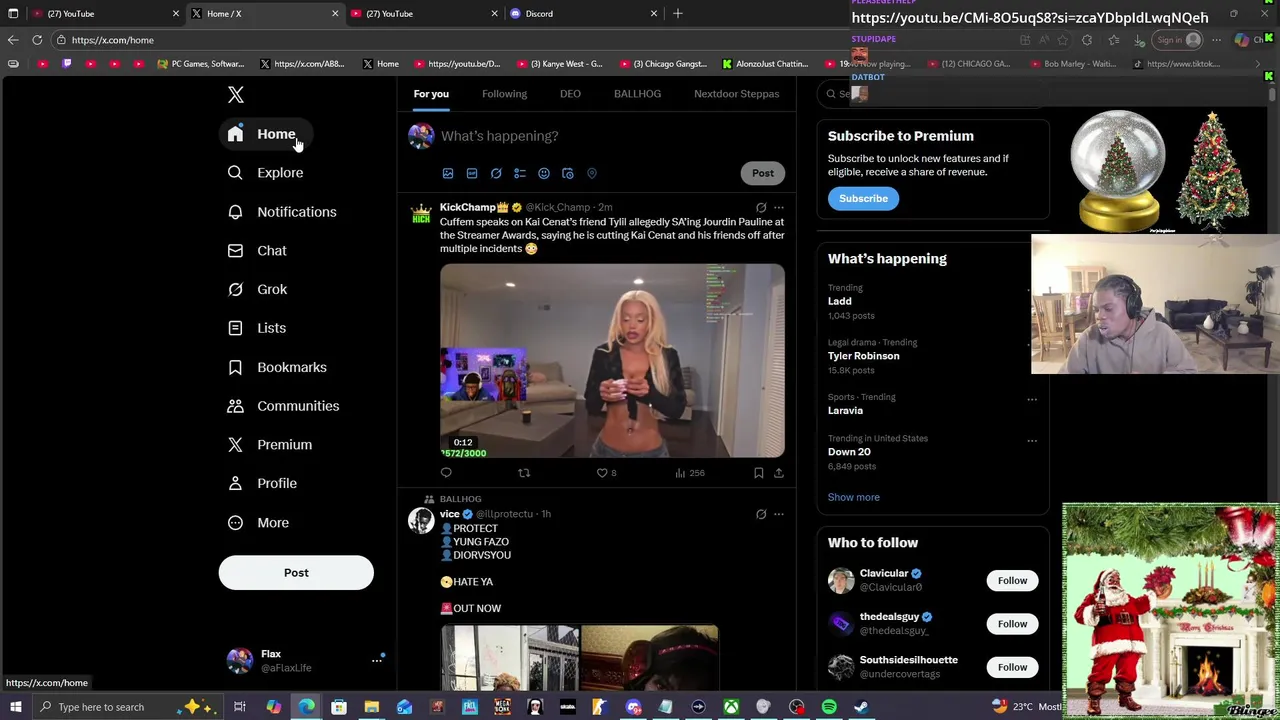The width and height of the screenshot is (1280, 720).
Task: Switch to the For you tab
Action: point(431,94)
